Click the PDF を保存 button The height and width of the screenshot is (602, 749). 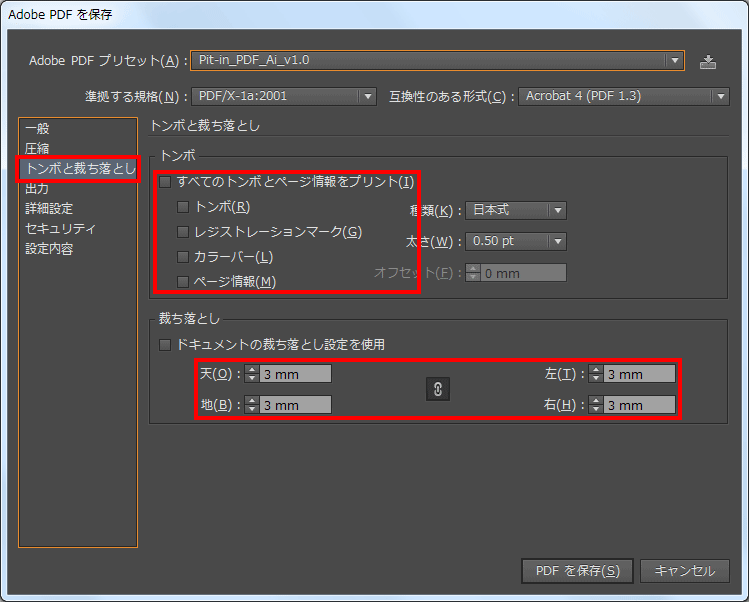(577, 571)
